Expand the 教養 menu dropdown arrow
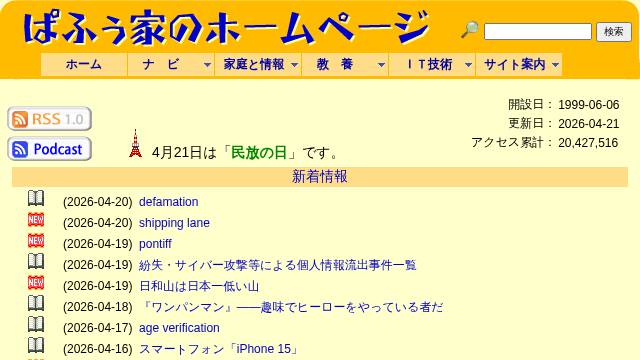This screenshot has height=360, width=640. tap(382, 64)
